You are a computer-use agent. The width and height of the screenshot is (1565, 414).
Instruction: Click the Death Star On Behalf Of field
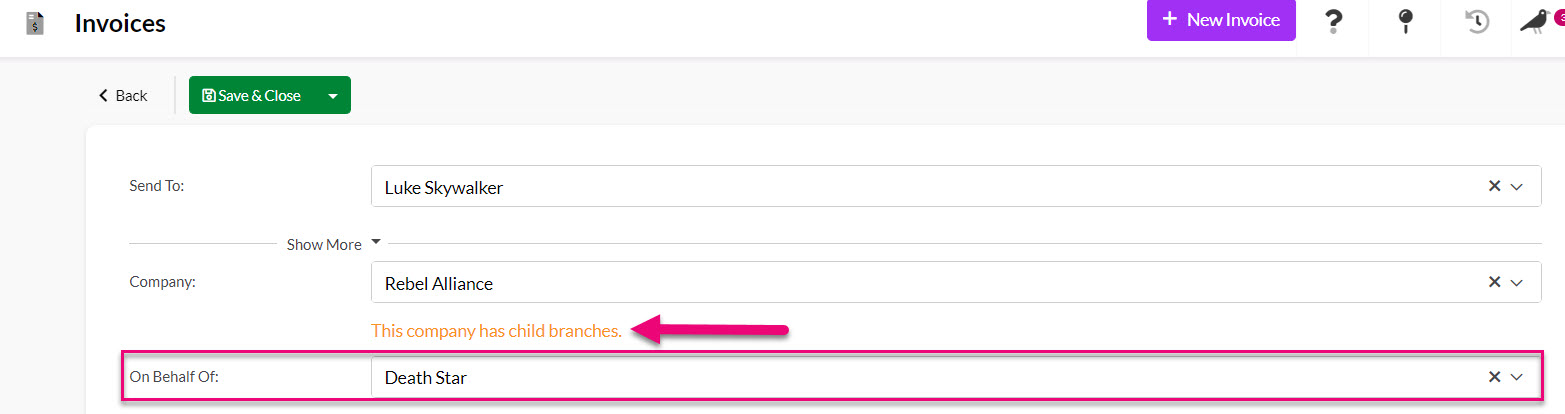[955, 377]
